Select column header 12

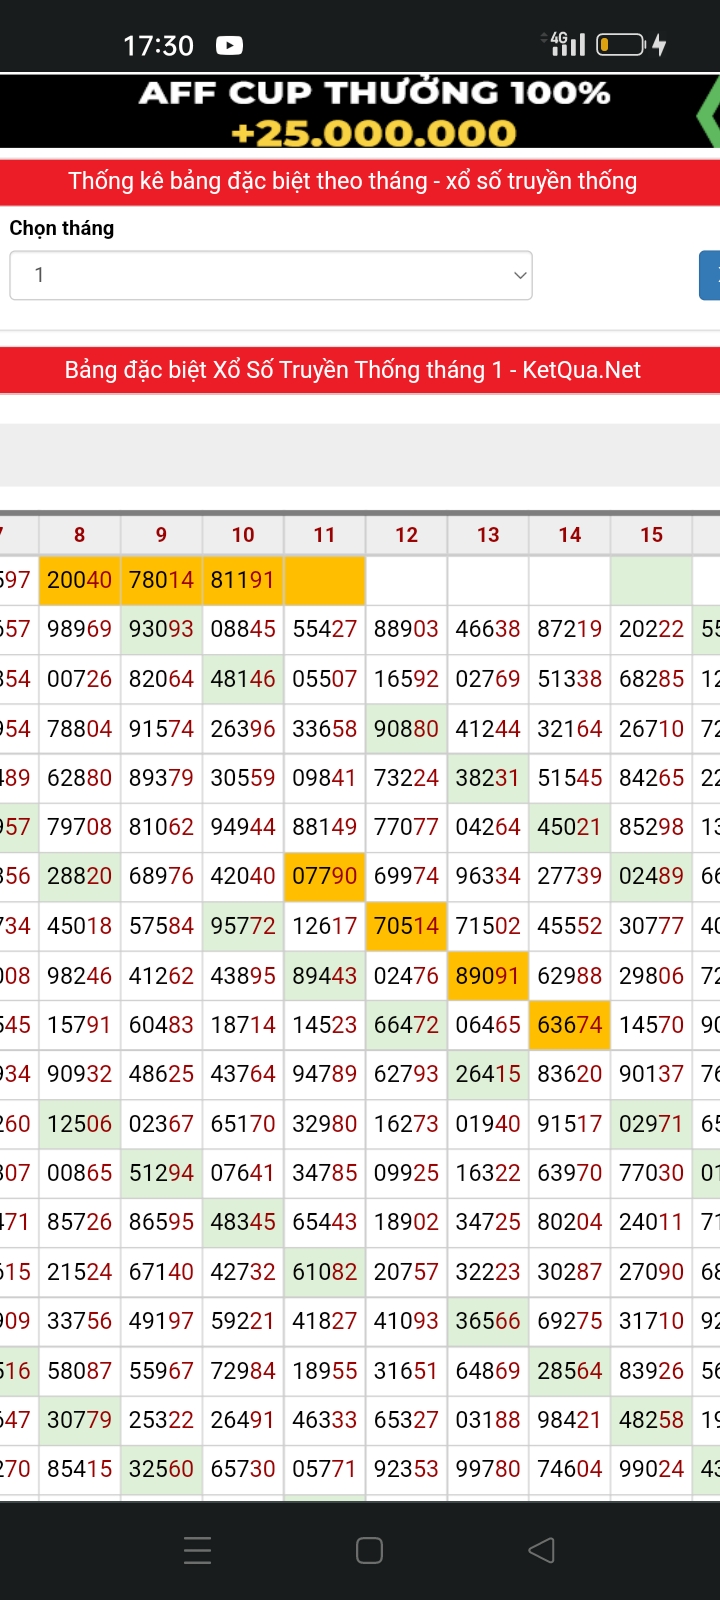click(406, 535)
